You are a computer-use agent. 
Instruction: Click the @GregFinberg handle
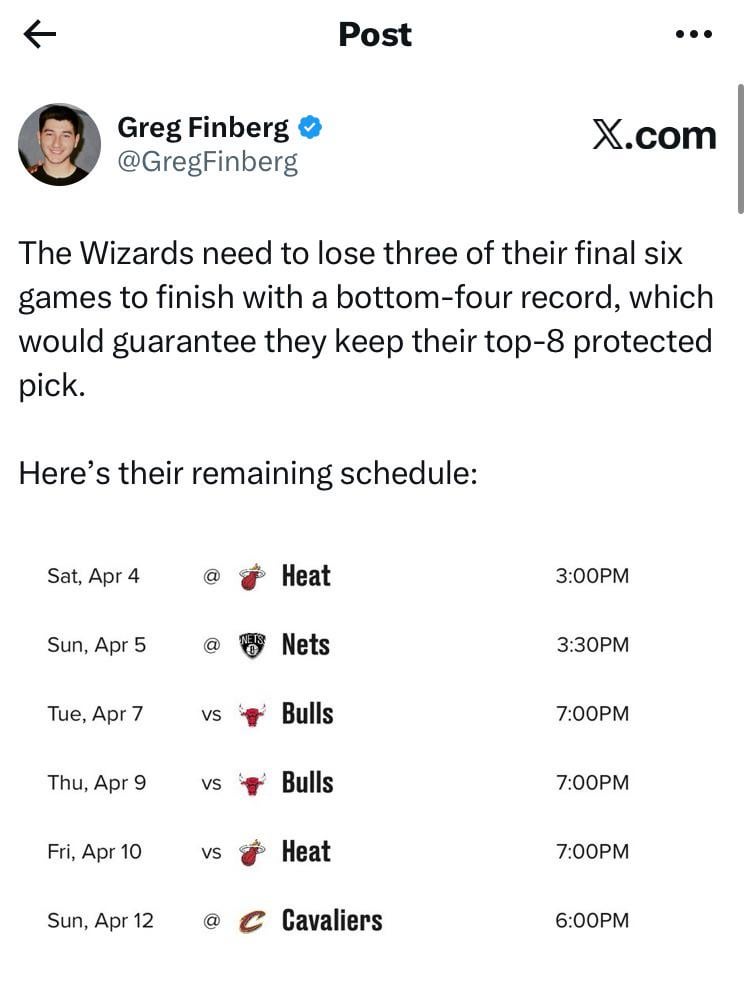(207, 161)
